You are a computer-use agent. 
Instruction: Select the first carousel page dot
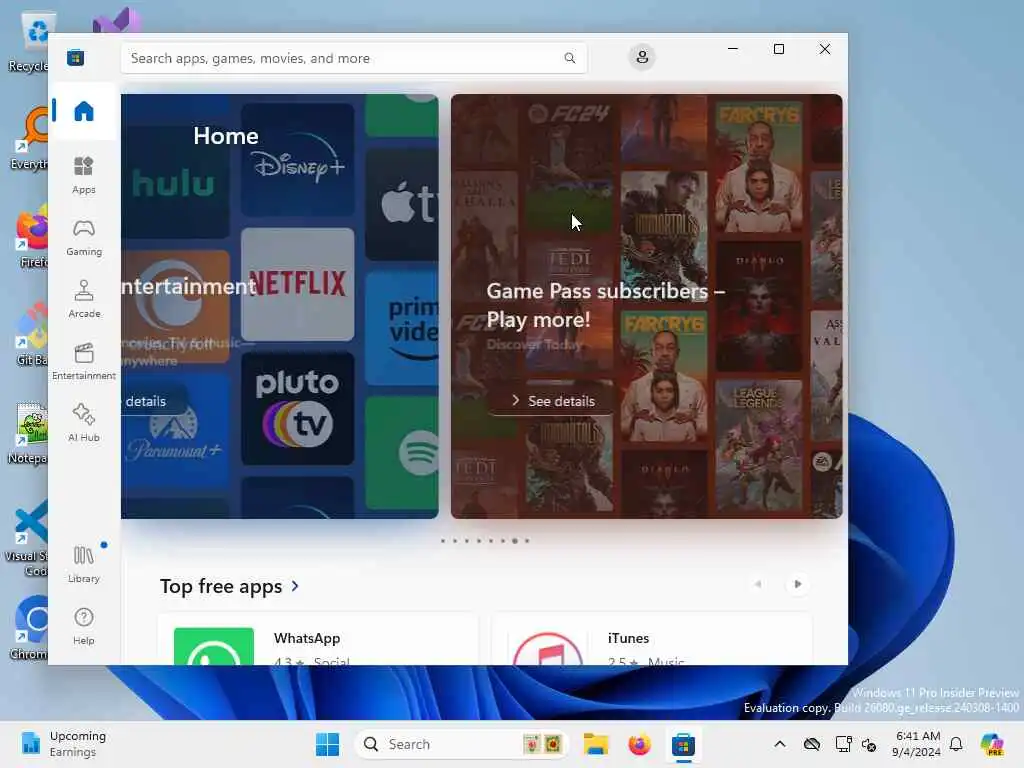click(x=443, y=541)
